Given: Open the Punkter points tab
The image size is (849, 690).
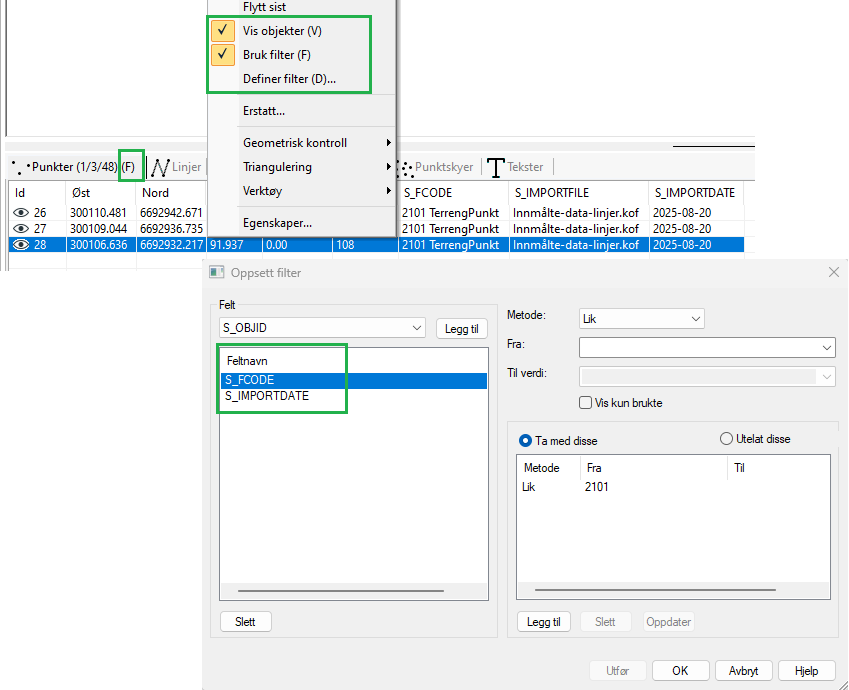Looking at the screenshot, I should click(60, 167).
